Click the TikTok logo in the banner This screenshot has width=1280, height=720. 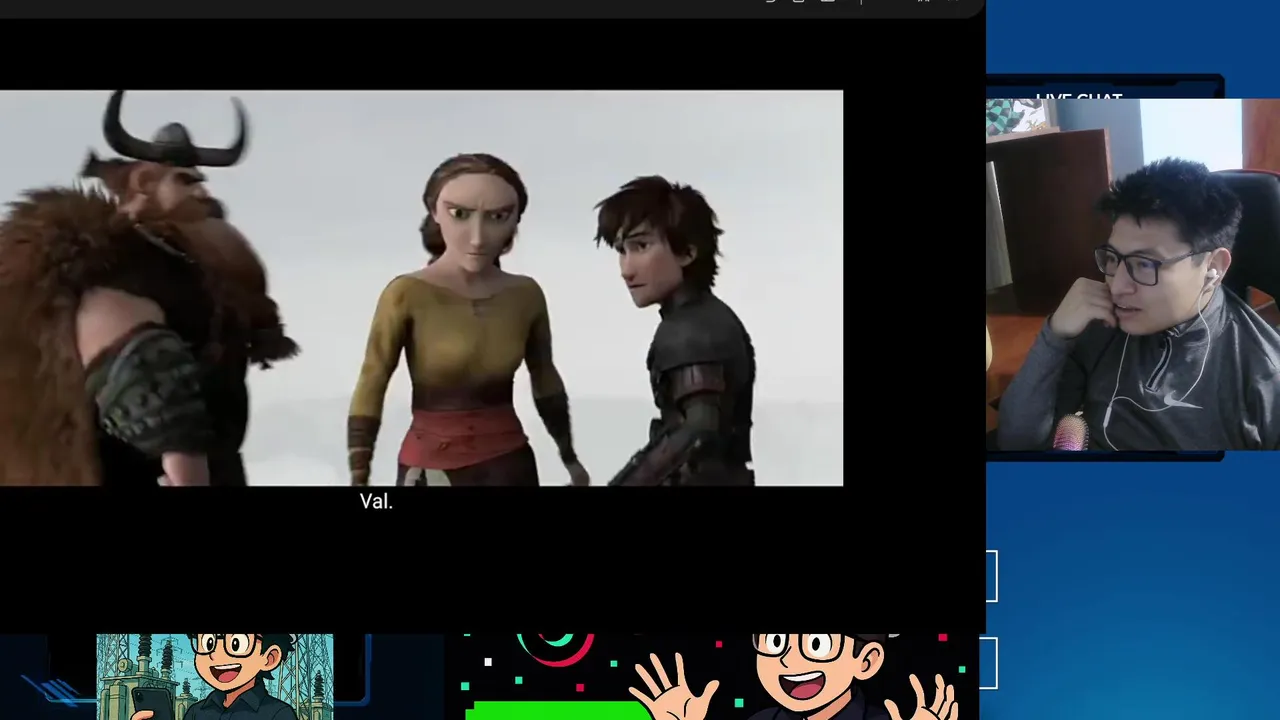click(x=555, y=648)
